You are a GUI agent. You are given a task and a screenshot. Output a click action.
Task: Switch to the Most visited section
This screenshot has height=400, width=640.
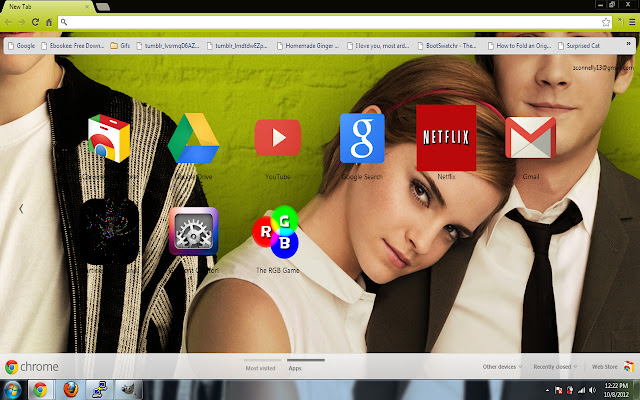point(260,368)
